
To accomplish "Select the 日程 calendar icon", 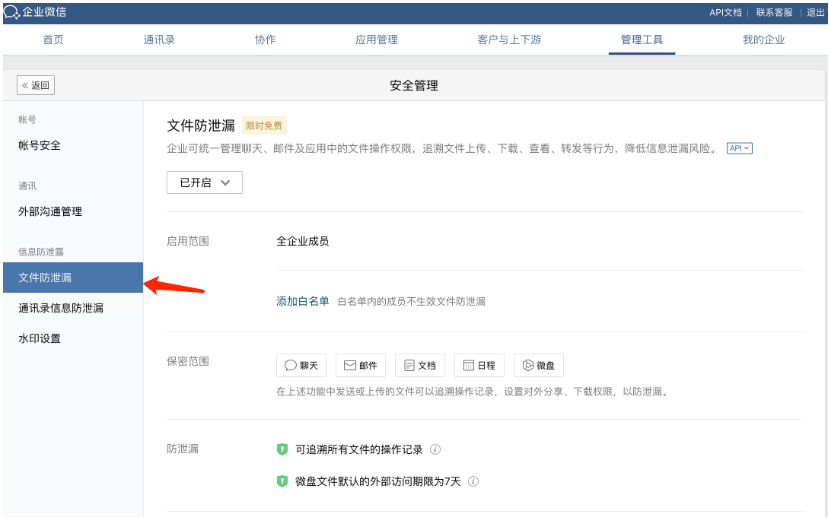I will click(467, 366).
